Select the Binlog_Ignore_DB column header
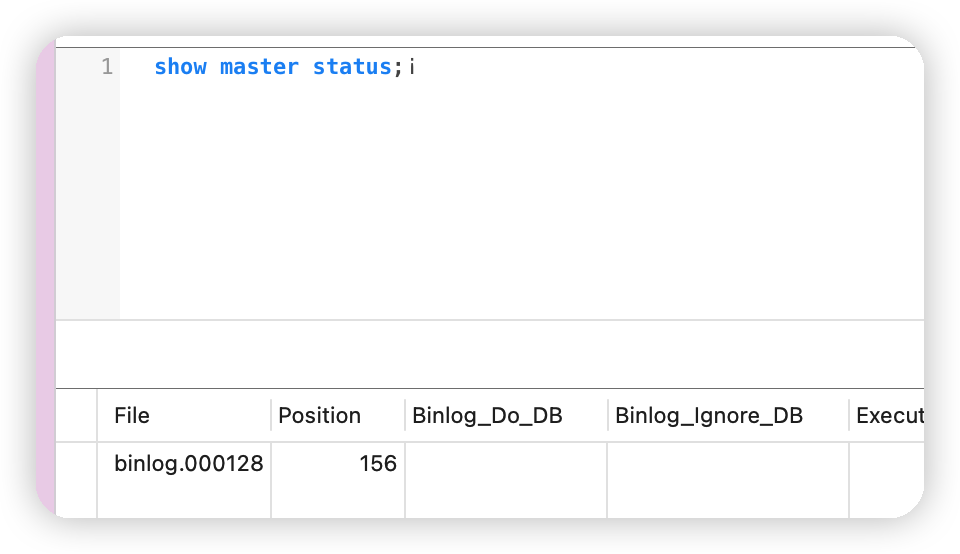This screenshot has height=554, width=960. (x=728, y=416)
